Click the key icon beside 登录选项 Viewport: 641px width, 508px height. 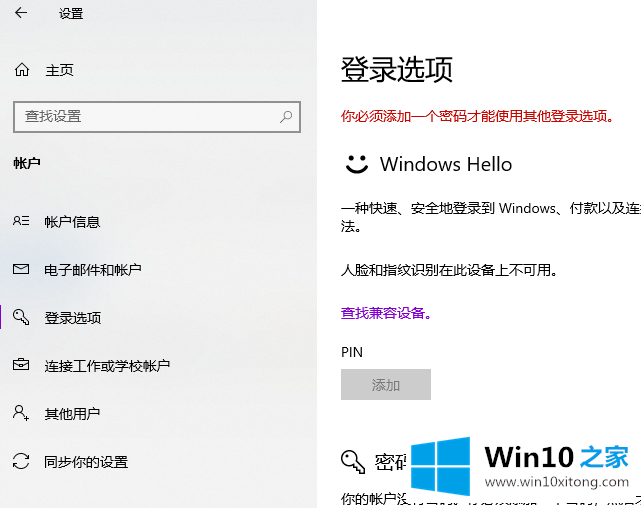[21, 317]
